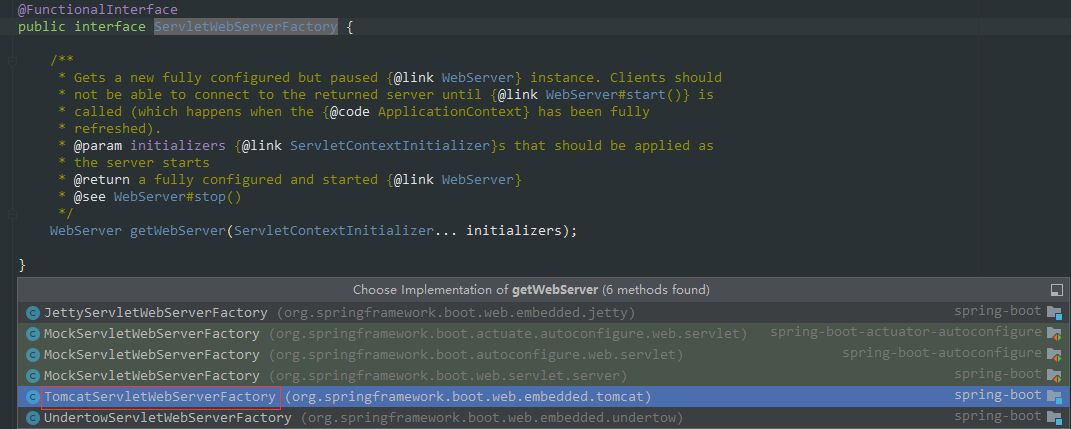
Task: Click the initializers parameter name in the signature
Action: [514, 231]
